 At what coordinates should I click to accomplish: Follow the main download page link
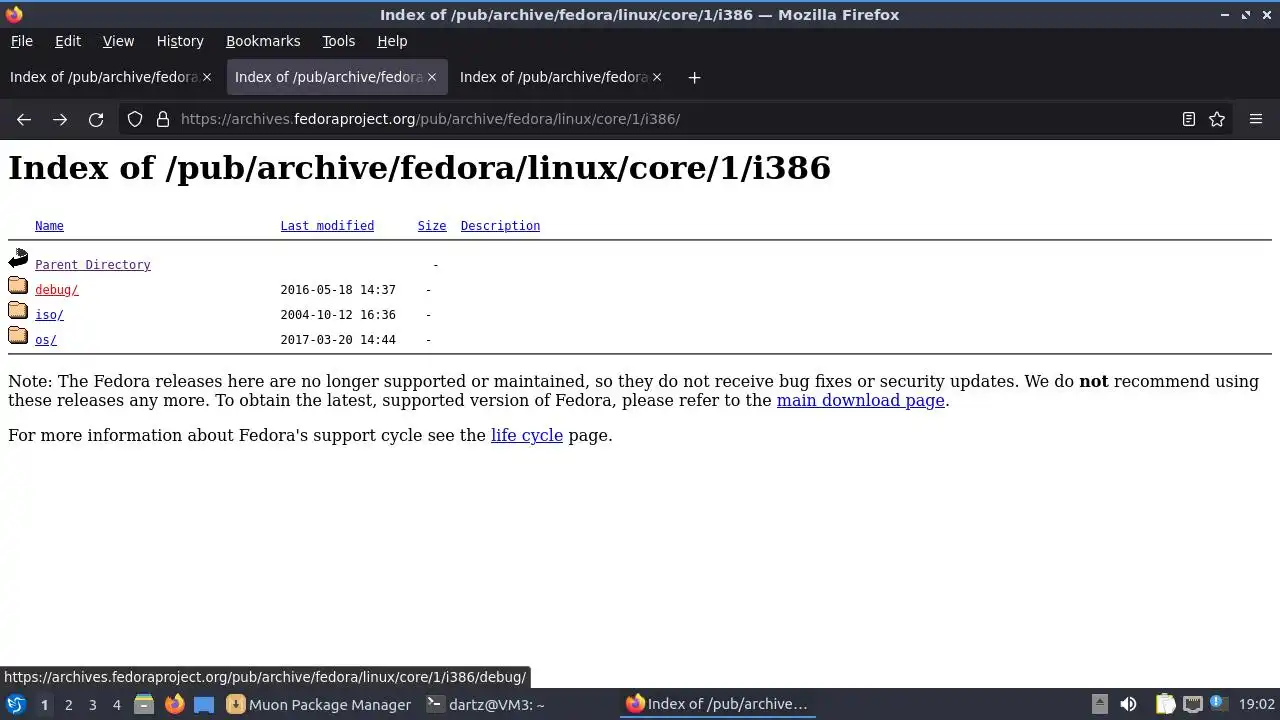pyautogui.click(x=861, y=400)
